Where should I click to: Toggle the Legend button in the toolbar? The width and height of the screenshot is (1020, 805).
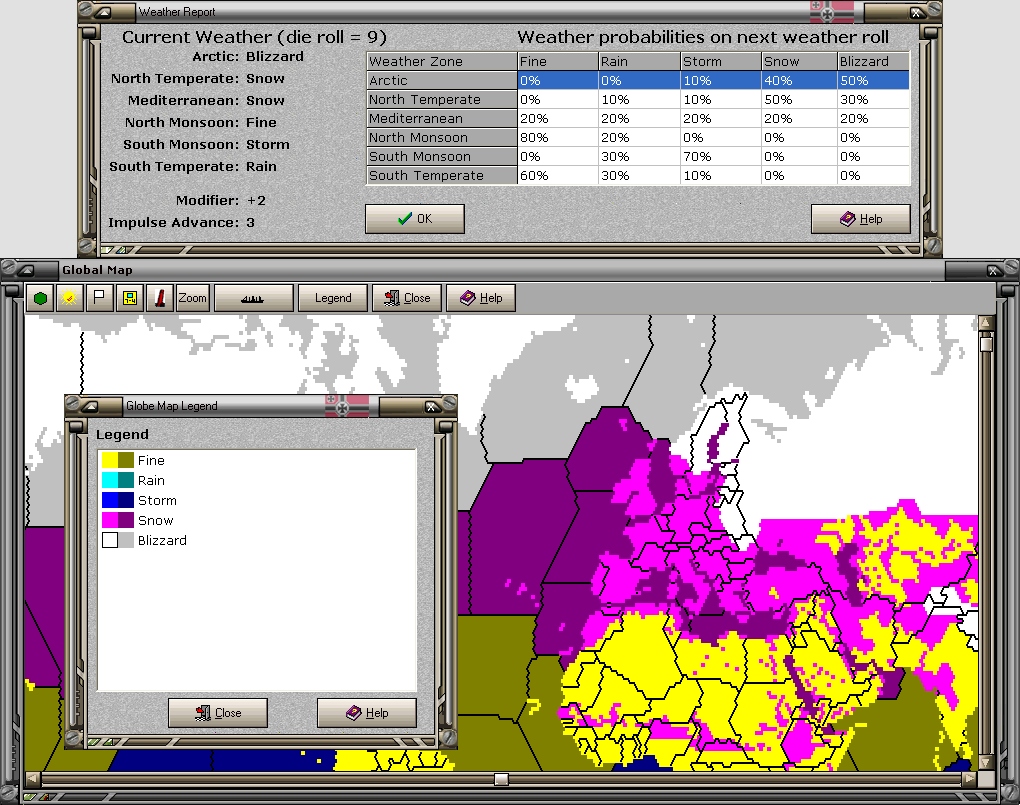pos(333,298)
